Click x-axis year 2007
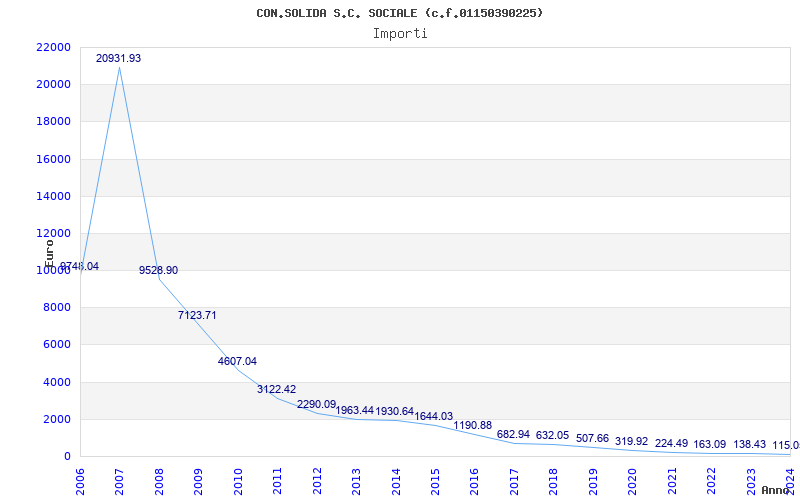Viewport: 800px width, 500px height. 119,481
